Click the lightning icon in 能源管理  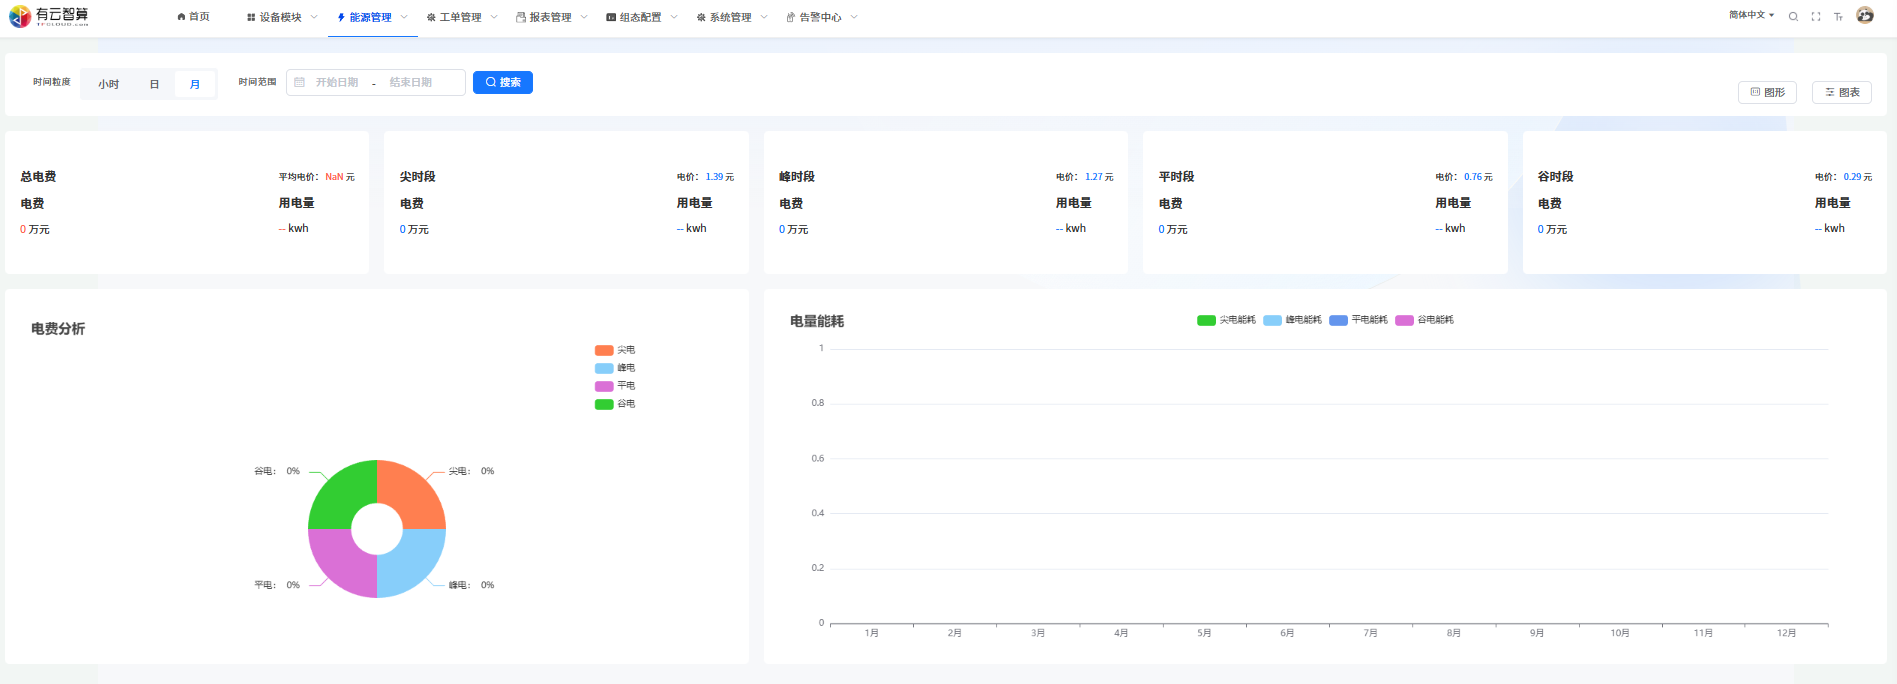pyautogui.click(x=341, y=17)
